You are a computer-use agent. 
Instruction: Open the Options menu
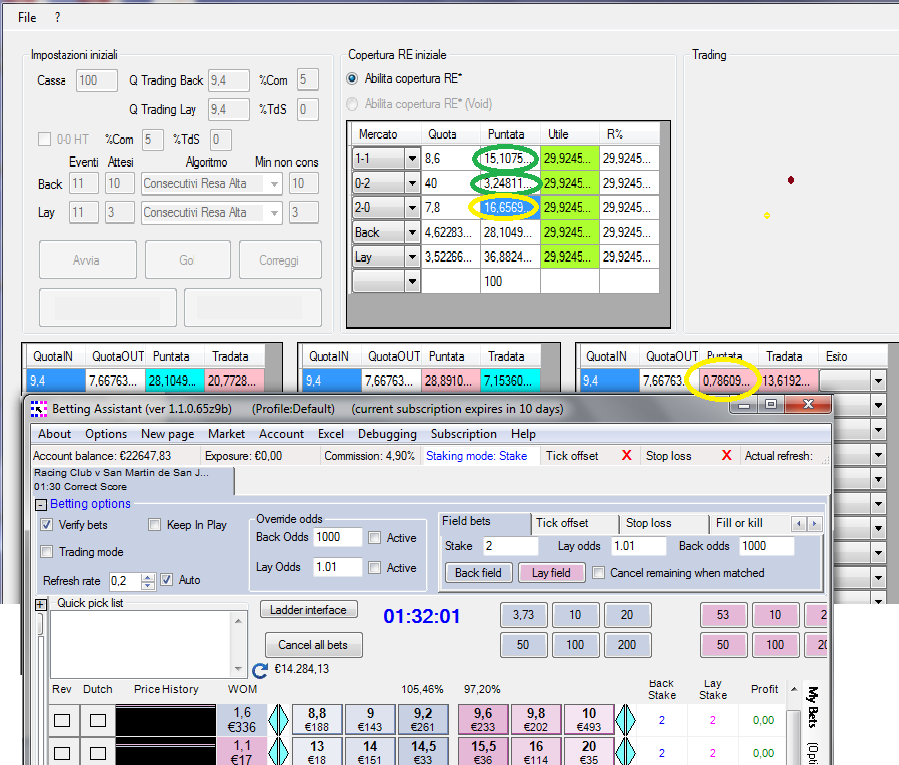[106, 434]
